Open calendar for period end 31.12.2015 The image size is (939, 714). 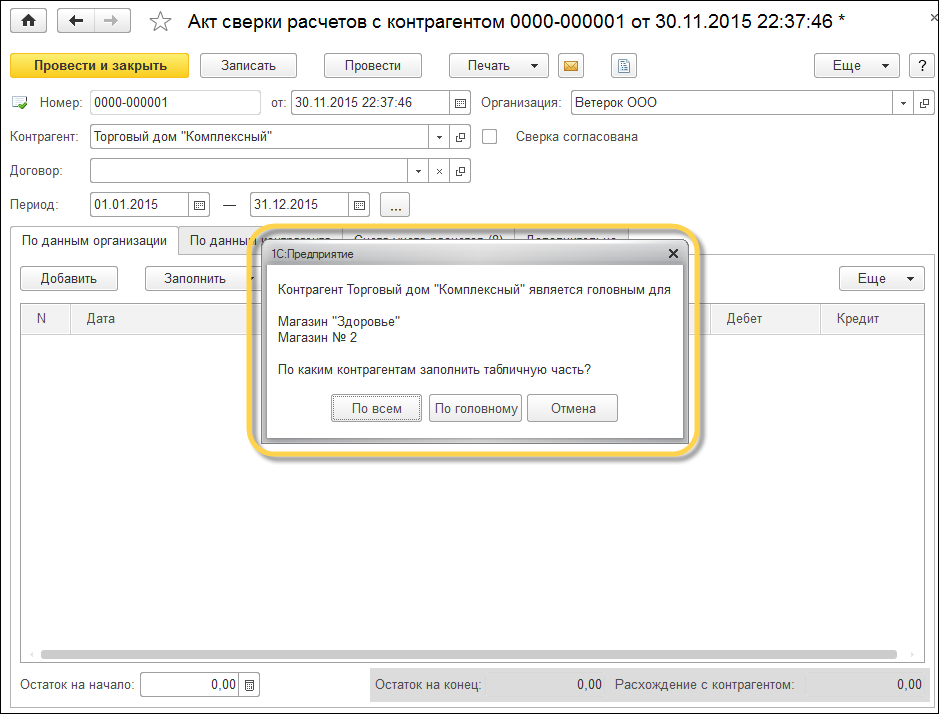click(x=359, y=205)
